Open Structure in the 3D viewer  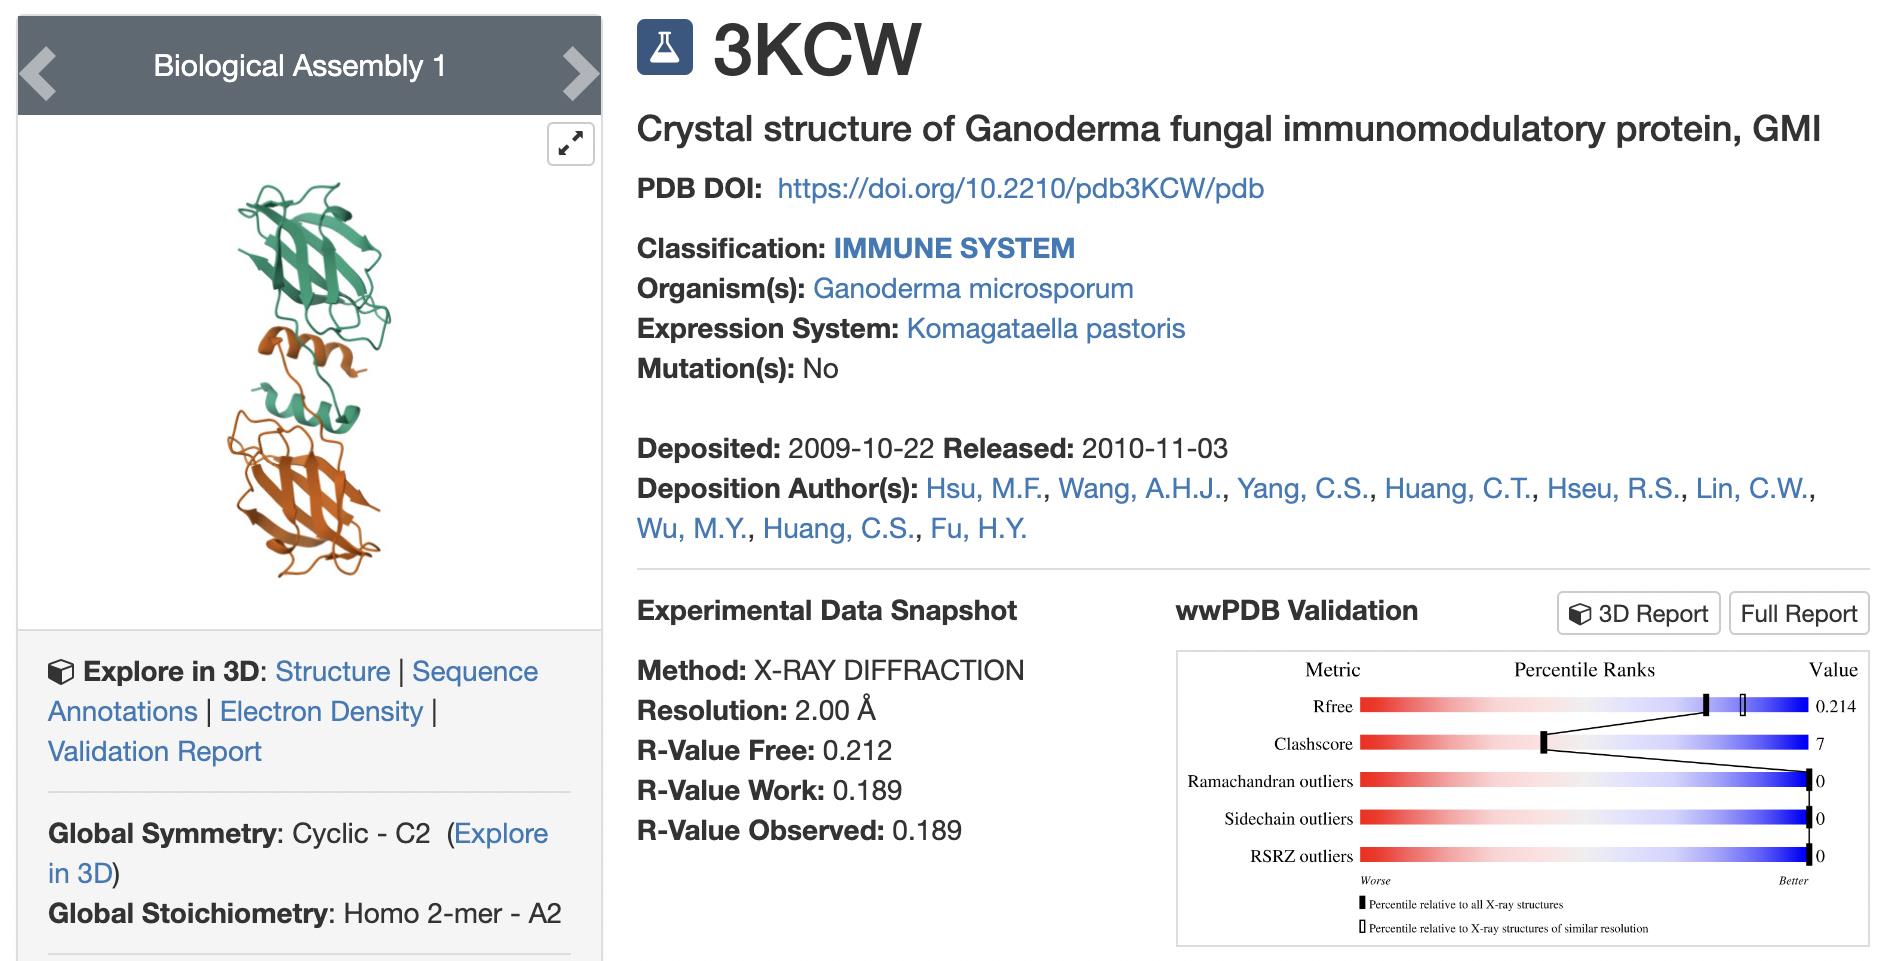click(x=332, y=672)
